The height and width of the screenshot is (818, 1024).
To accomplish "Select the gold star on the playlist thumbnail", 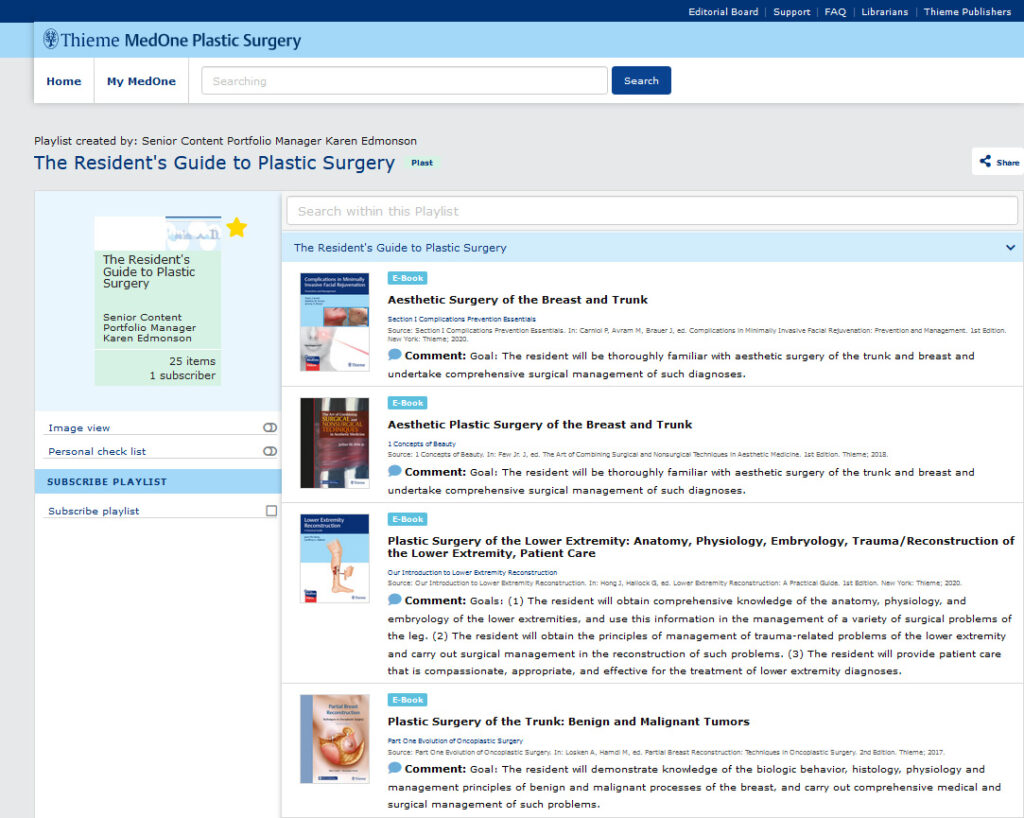I will pos(236,227).
